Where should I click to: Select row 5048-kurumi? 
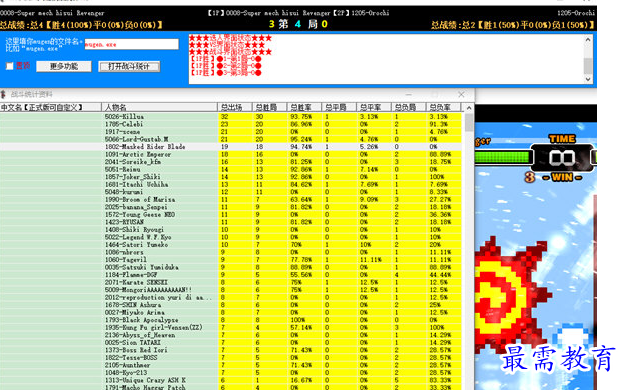(231, 192)
